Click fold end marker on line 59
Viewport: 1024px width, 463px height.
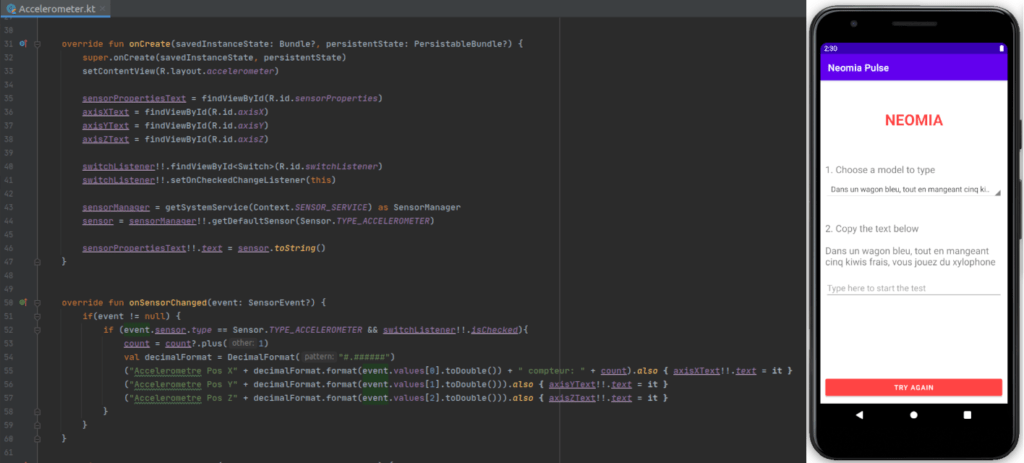point(37,425)
